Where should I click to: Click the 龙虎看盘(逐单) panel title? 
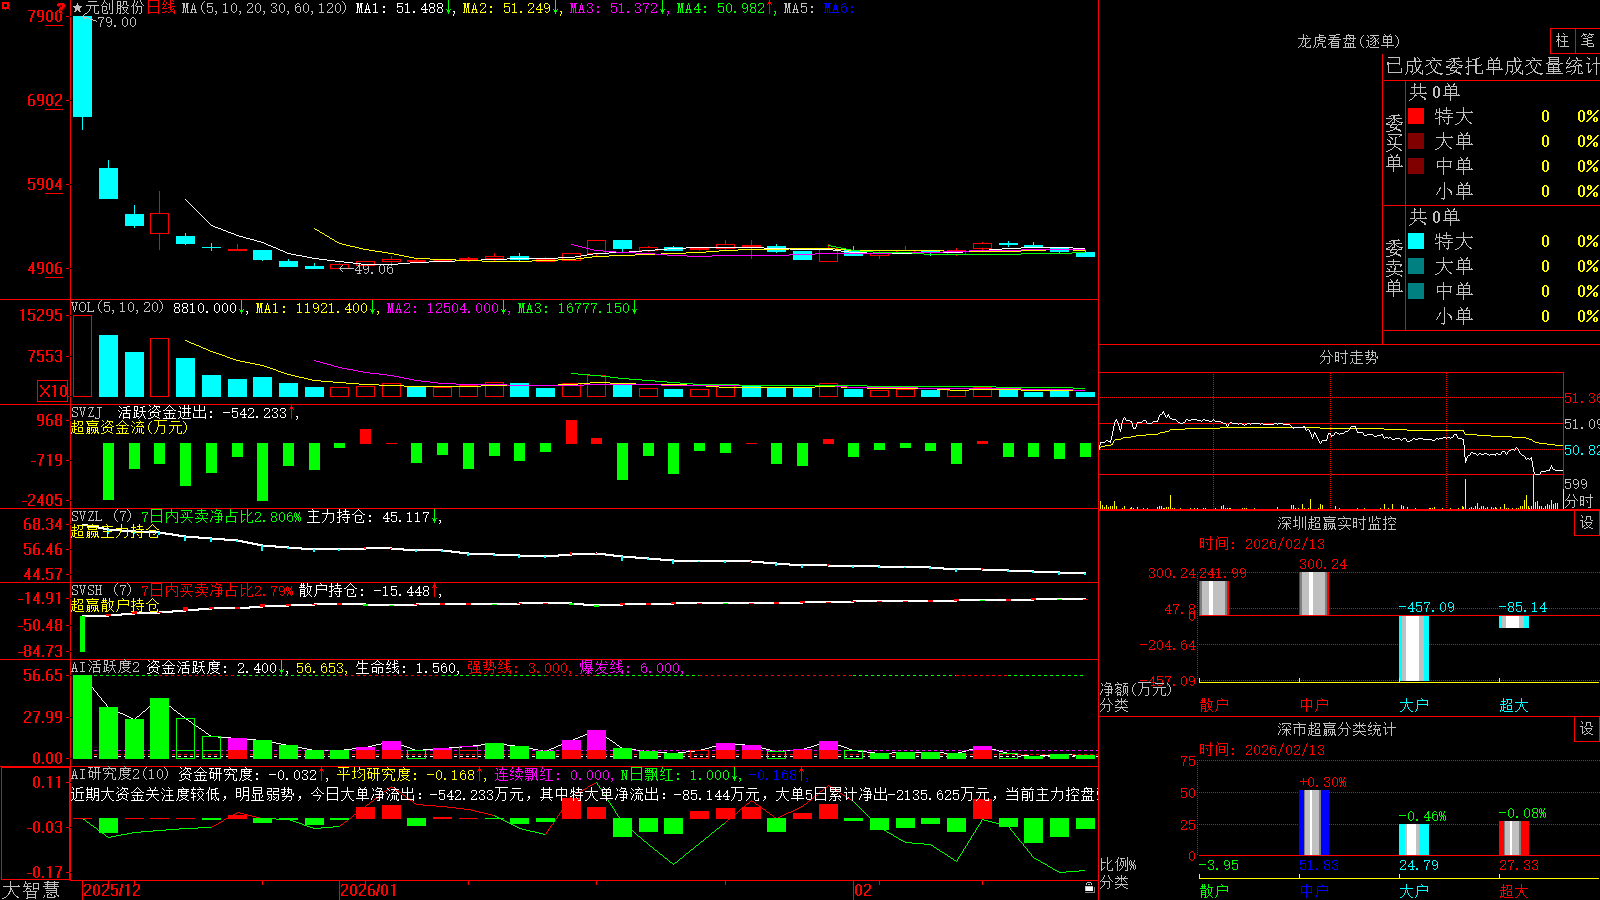pyautogui.click(x=1348, y=41)
